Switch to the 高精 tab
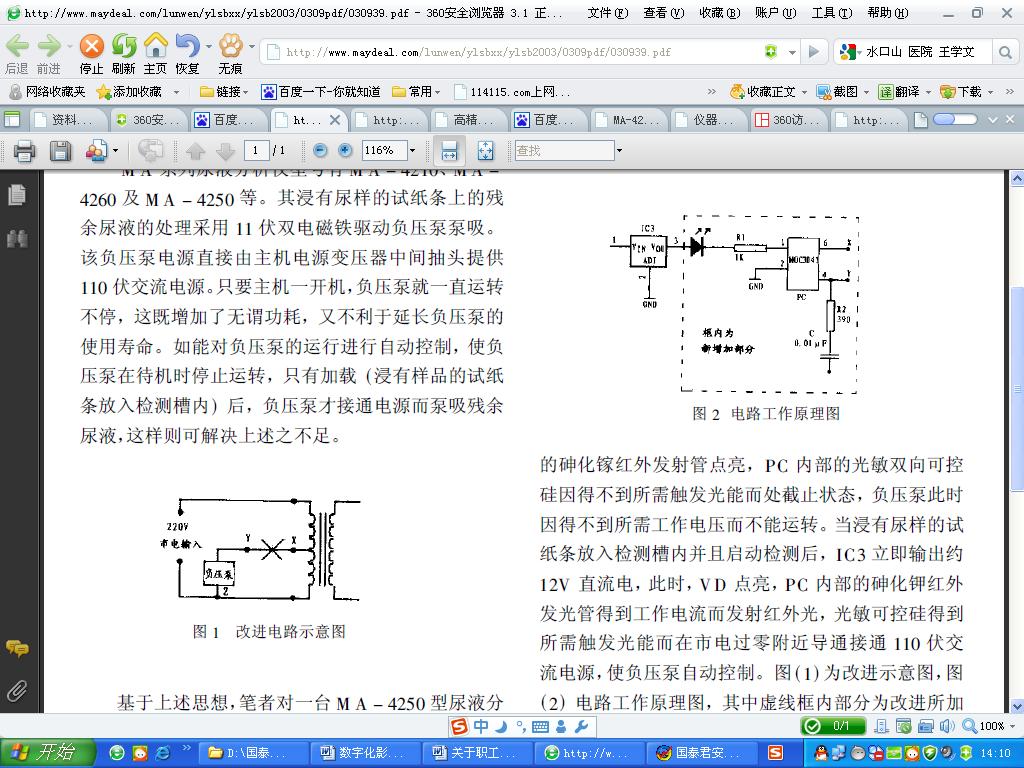 pos(468,120)
